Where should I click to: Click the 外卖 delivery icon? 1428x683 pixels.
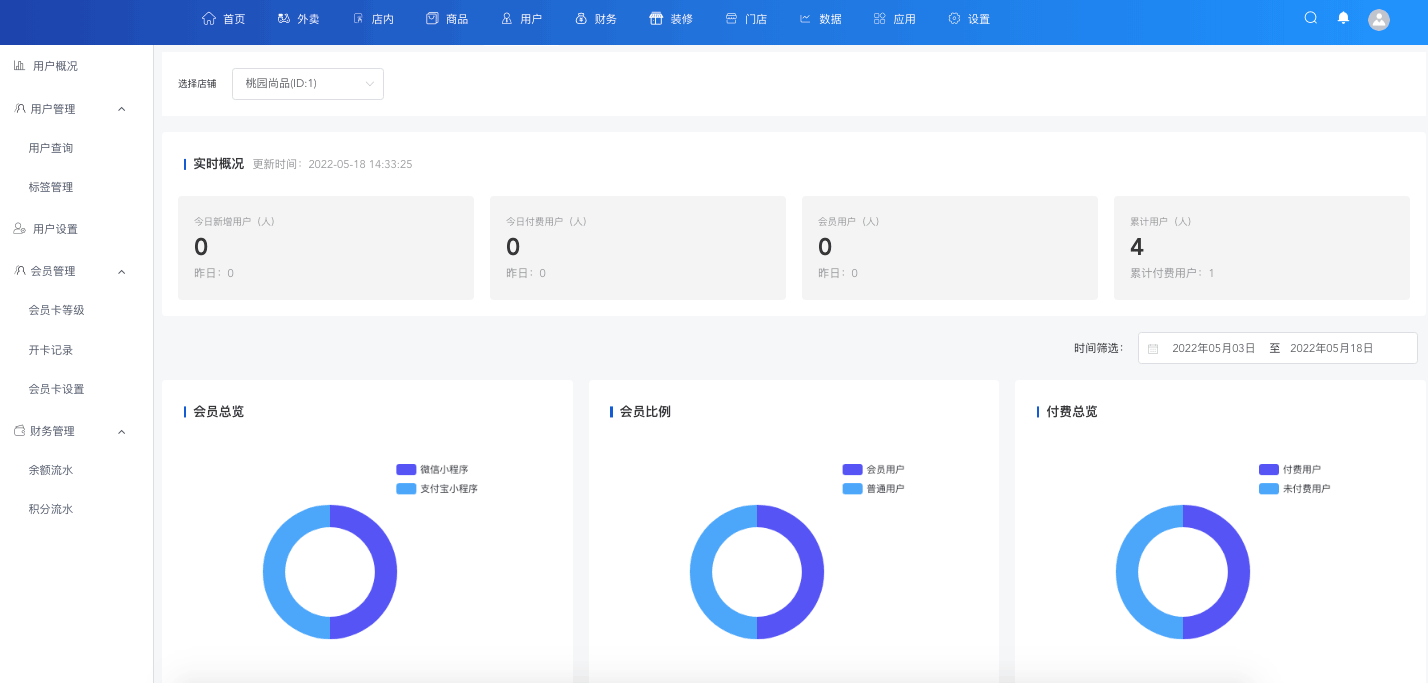point(284,18)
